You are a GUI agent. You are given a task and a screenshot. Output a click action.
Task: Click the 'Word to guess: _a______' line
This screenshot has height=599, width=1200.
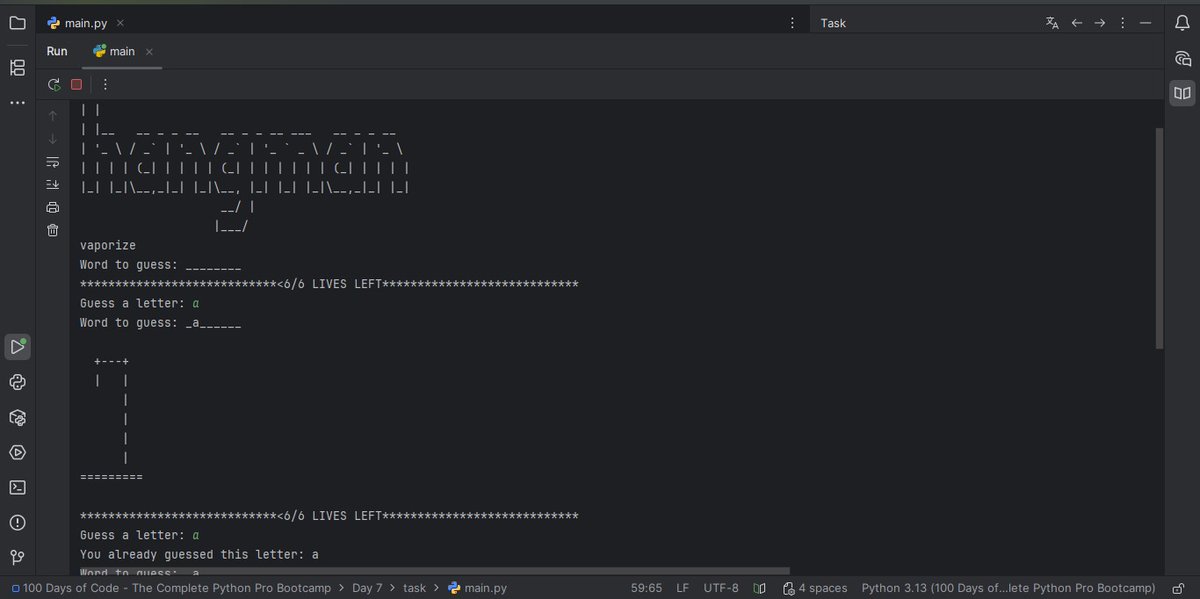pos(161,322)
